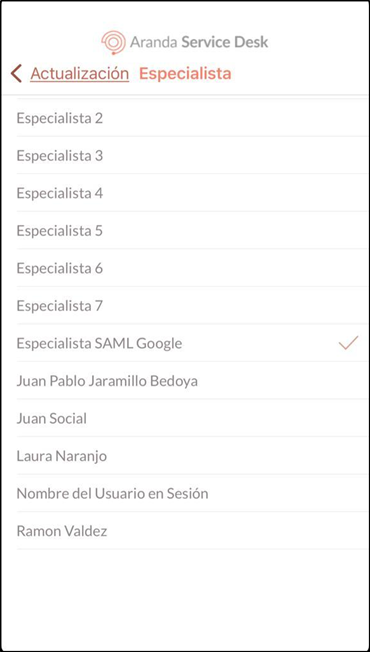Select Nombre del Usuario en Sesión

pyautogui.click(x=192, y=493)
